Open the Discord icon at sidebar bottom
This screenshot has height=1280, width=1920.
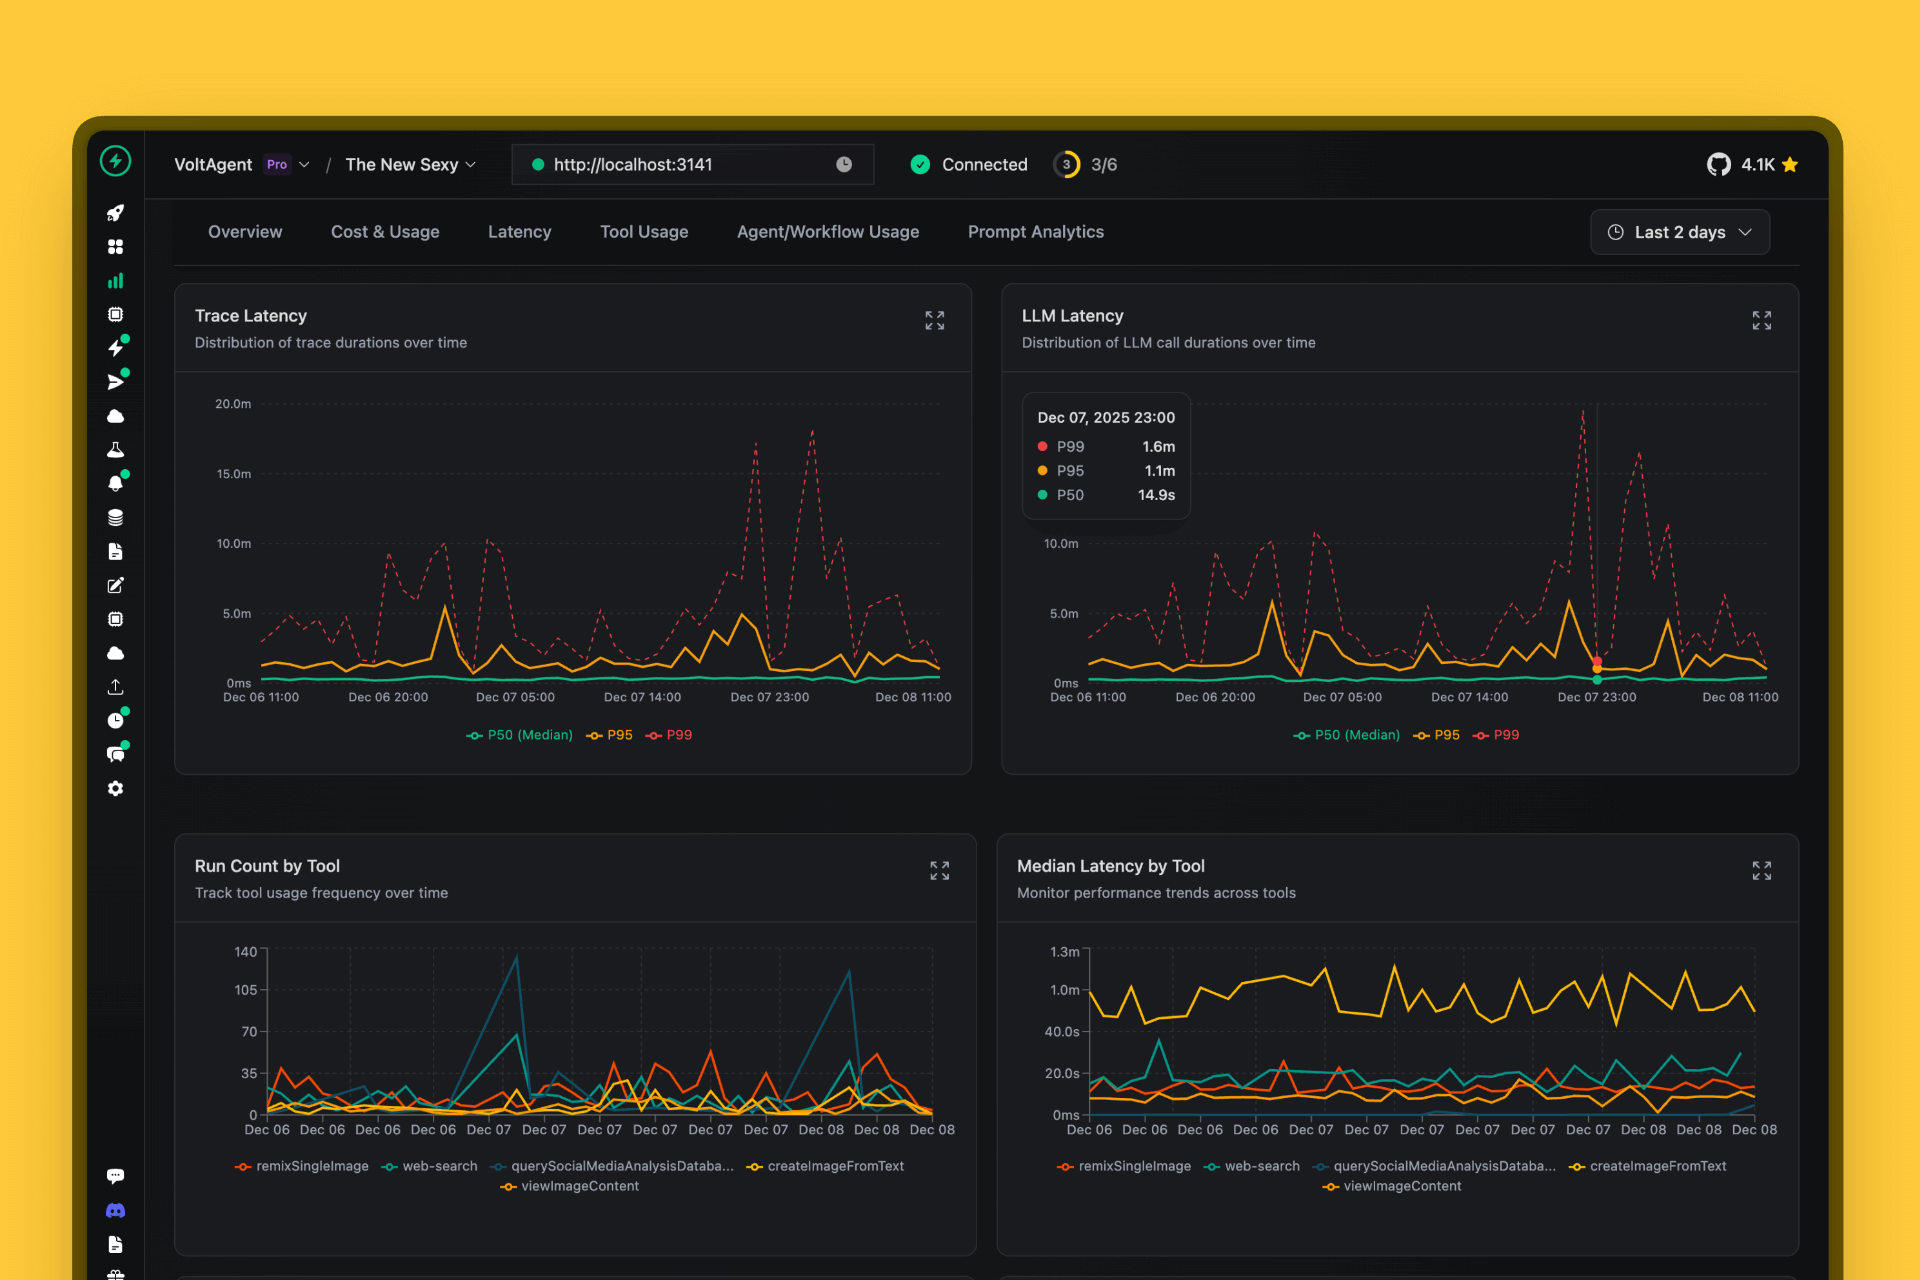coord(116,1210)
